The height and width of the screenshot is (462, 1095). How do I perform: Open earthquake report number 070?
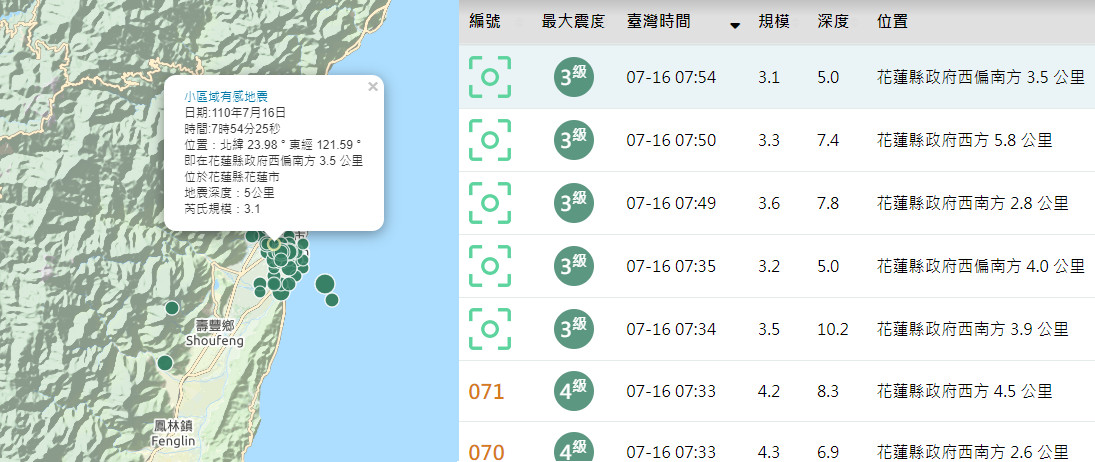[487, 451]
